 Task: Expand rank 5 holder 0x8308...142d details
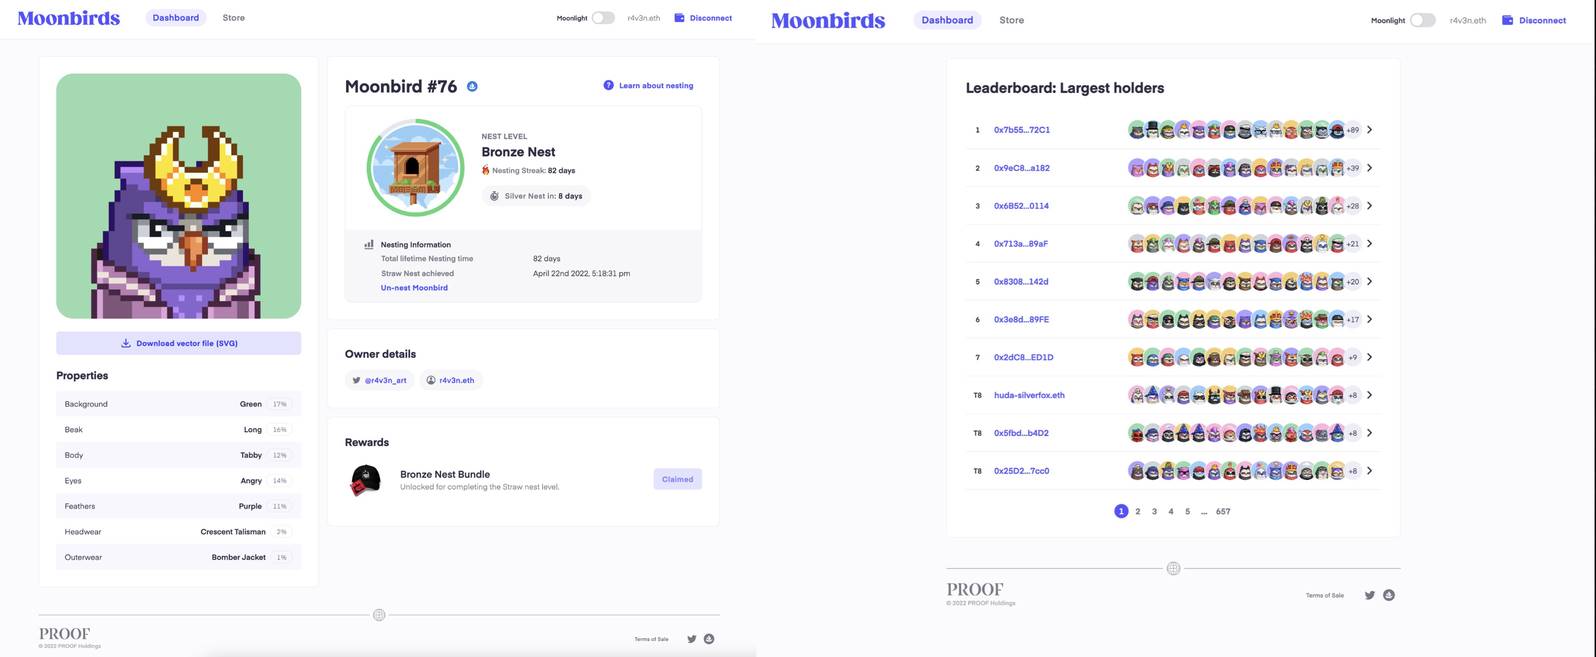[x=1369, y=281]
